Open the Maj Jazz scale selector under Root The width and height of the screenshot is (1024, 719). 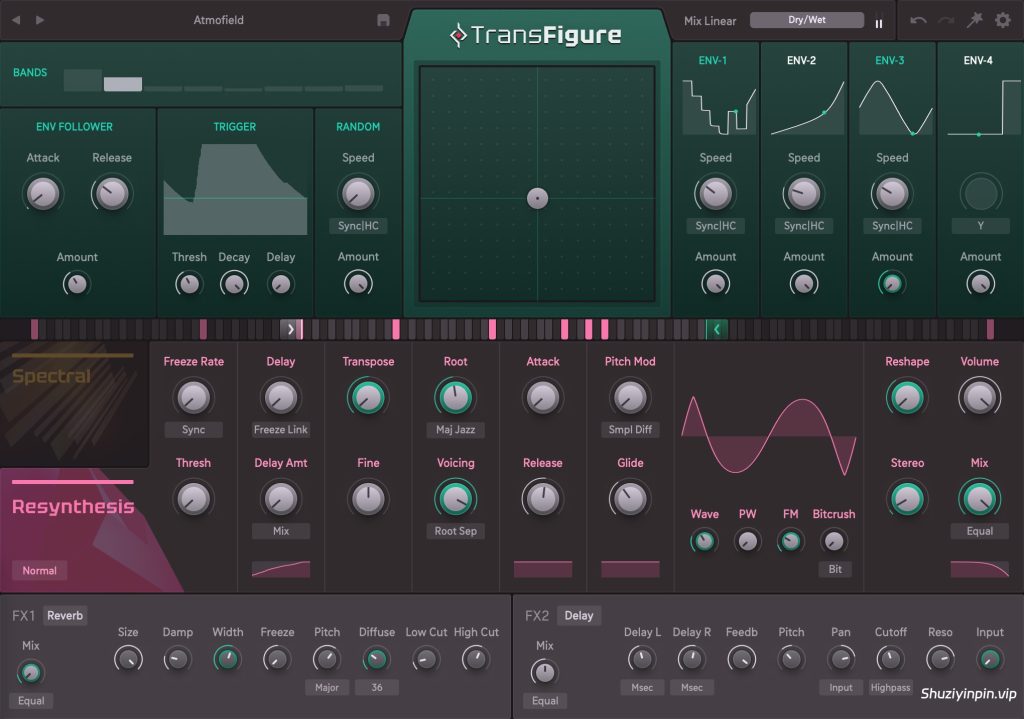point(455,429)
